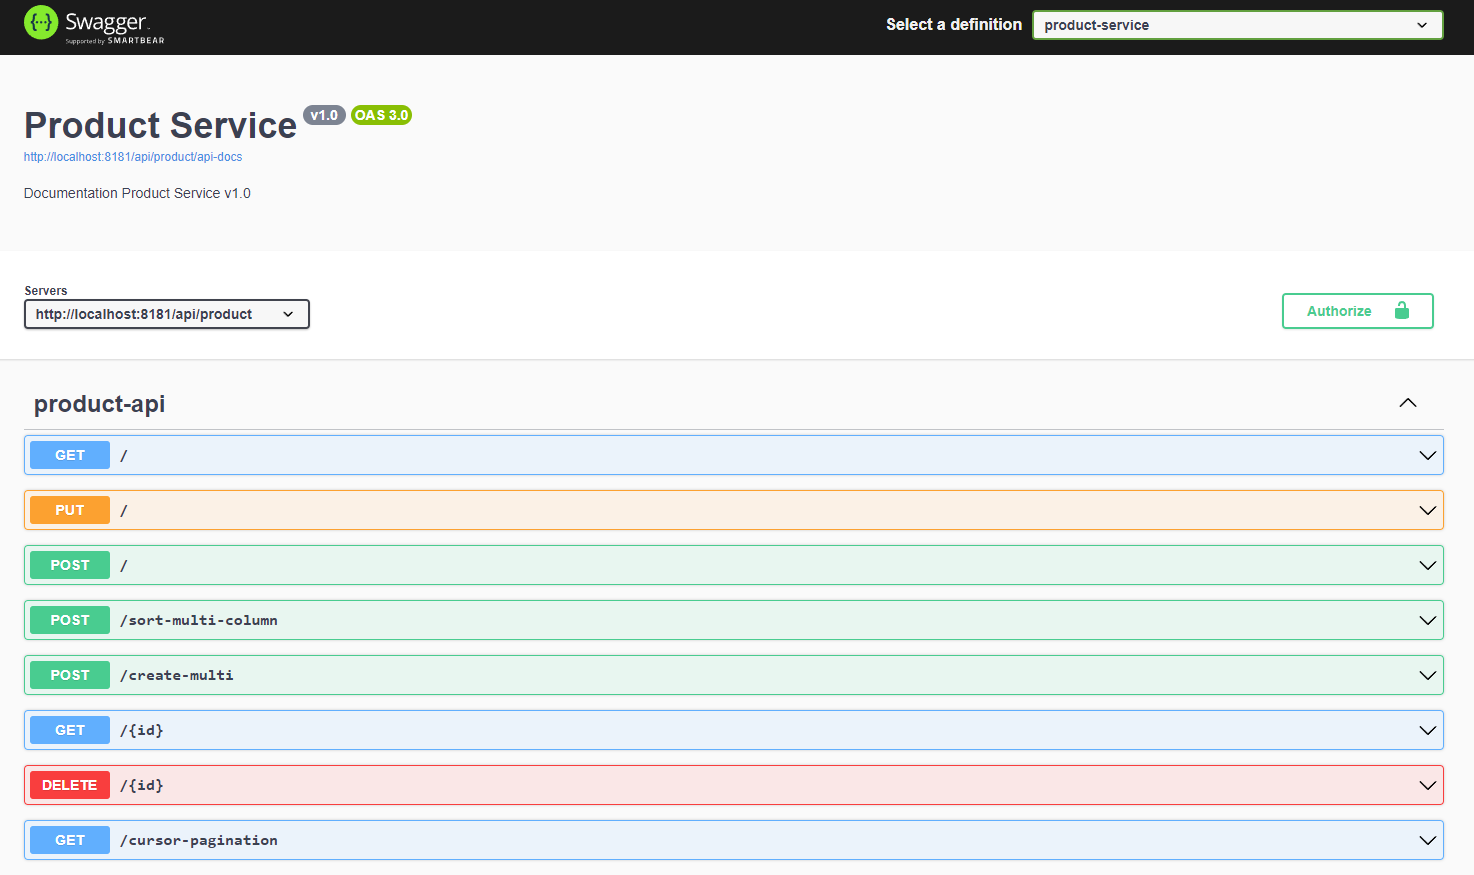Click the OAS 3.0 badge
1474x875 pixels.
381,115
